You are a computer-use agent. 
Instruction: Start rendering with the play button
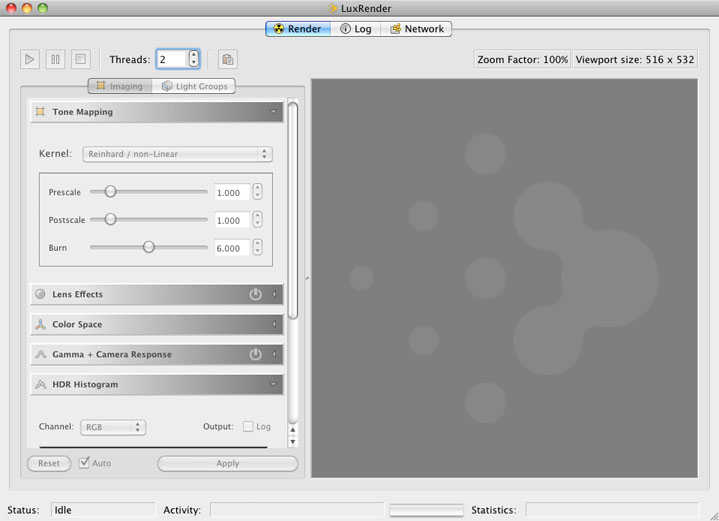[x=30, y=59]
